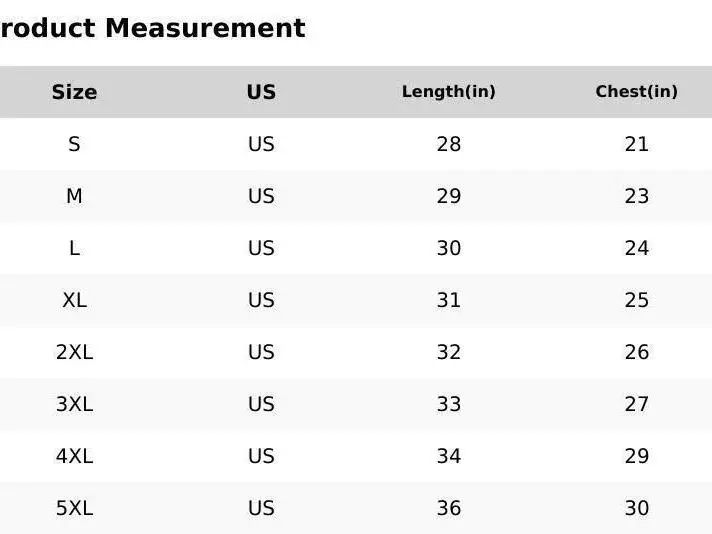The height and width of the screenshot is (534, 712).
Task: Click chest value 29 for size 4XL
Action: coord(637,456)
